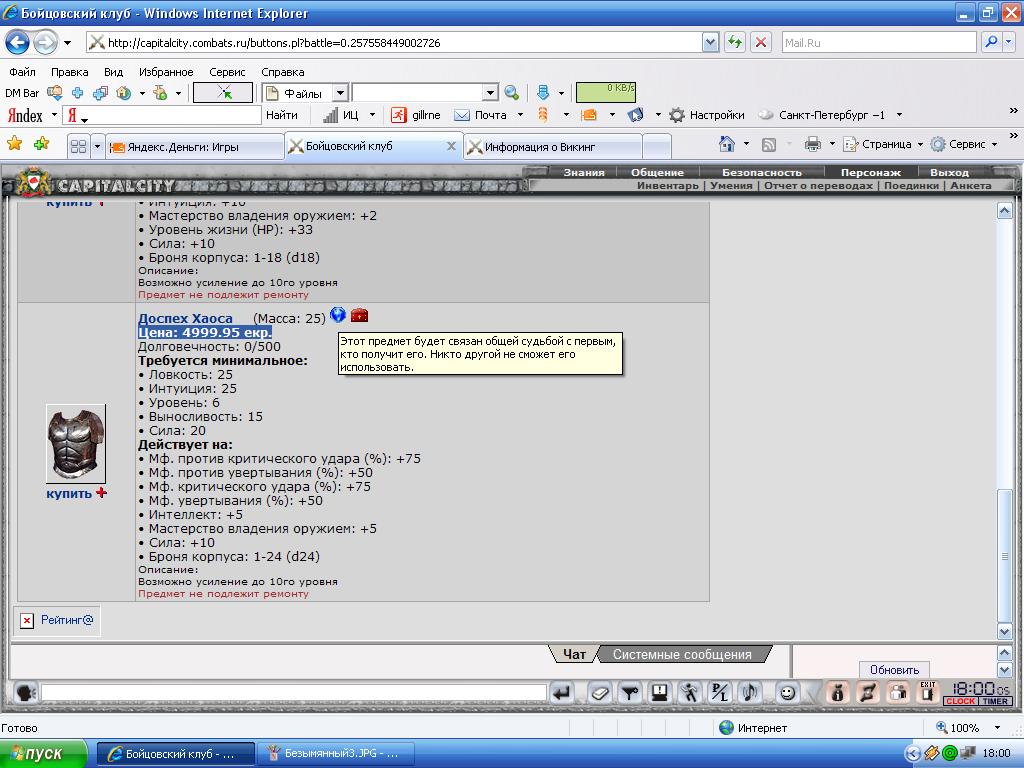Screen dimensions: 1024x768
Task: Open the recent pages dropdown arrow
Action: (x=67, y=43)
